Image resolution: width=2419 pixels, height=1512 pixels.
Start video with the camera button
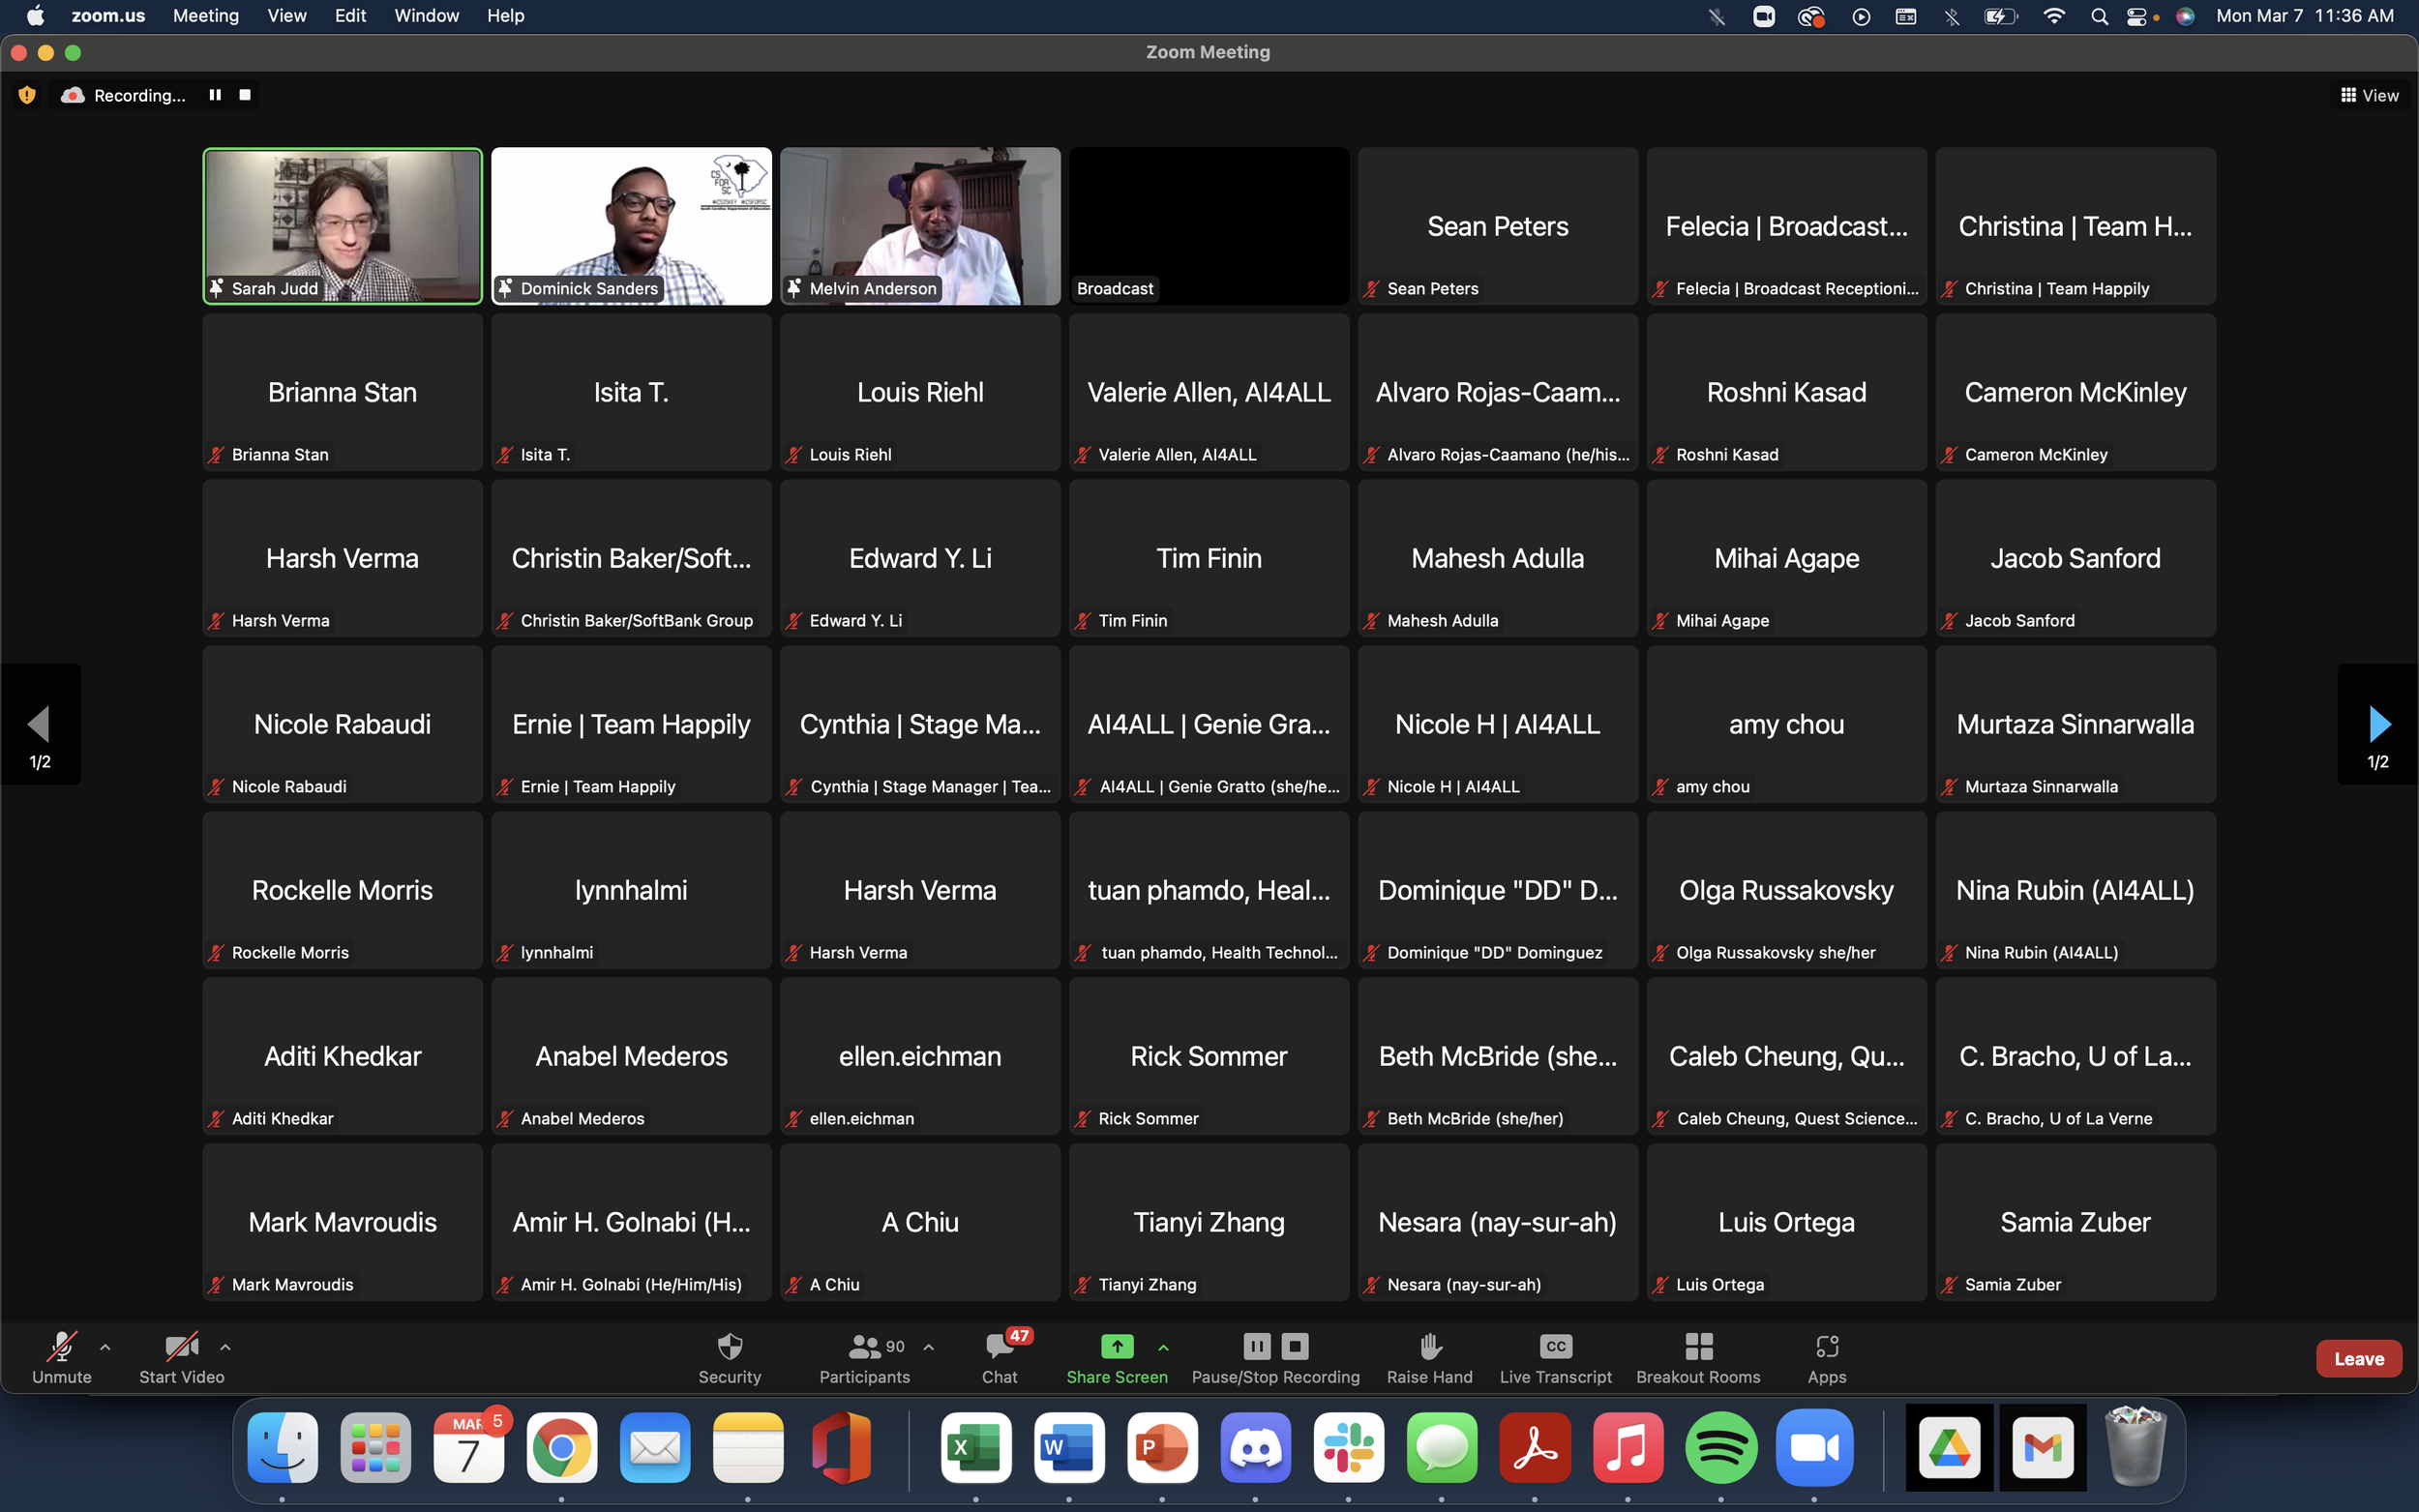point(181,1358)
